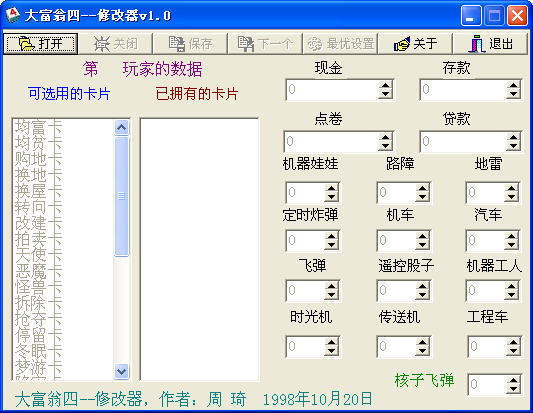Increase the 地雷 landmine count

click(x=511, y=188)
